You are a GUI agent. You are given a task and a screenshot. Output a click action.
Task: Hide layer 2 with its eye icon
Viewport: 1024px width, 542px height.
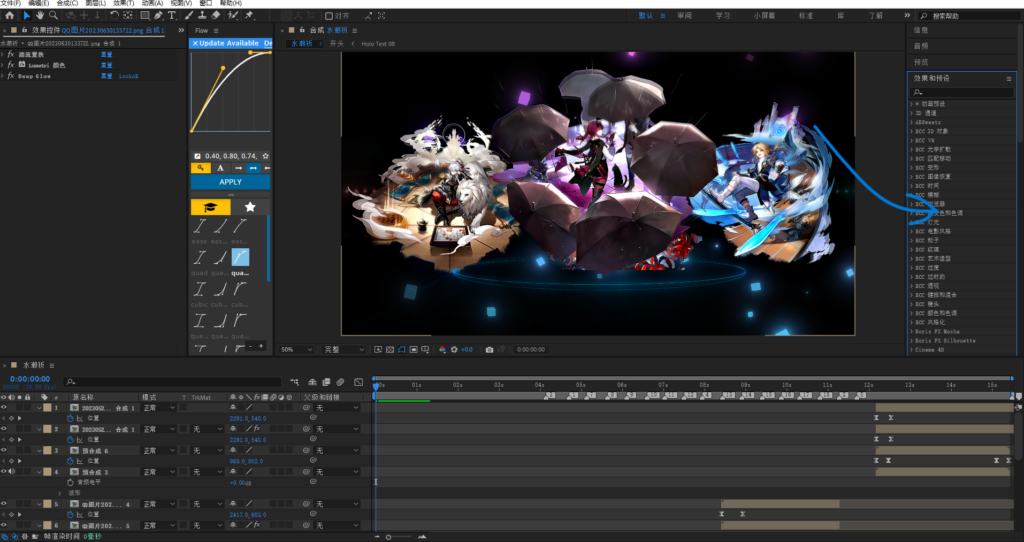coord(4,429)
